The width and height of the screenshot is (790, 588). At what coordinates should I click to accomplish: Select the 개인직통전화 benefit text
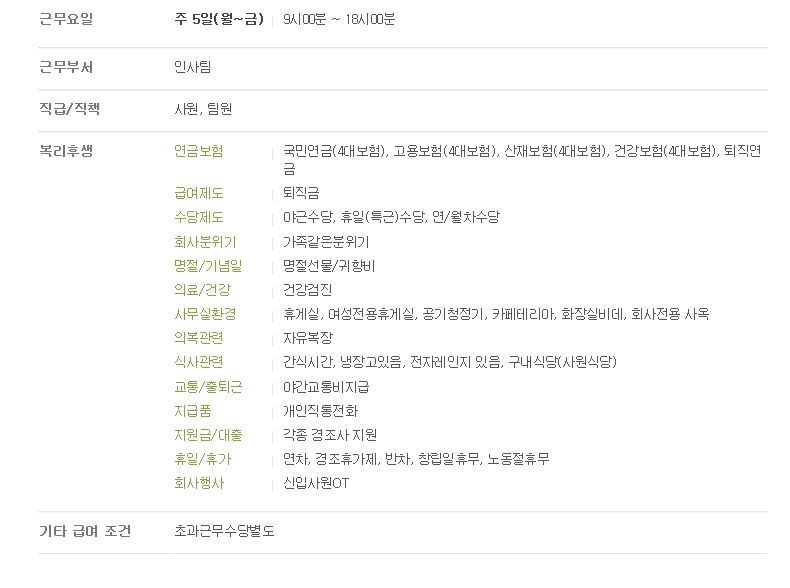point(320,411)
